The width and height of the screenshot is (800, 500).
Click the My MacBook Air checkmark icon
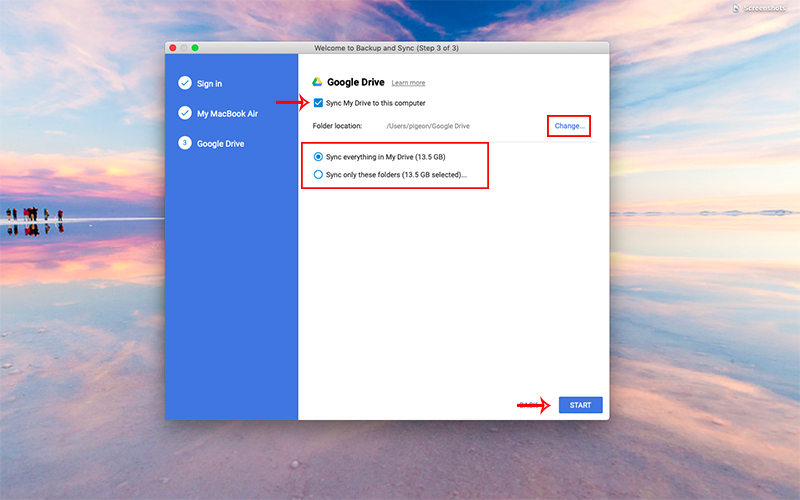pos(185,113)
